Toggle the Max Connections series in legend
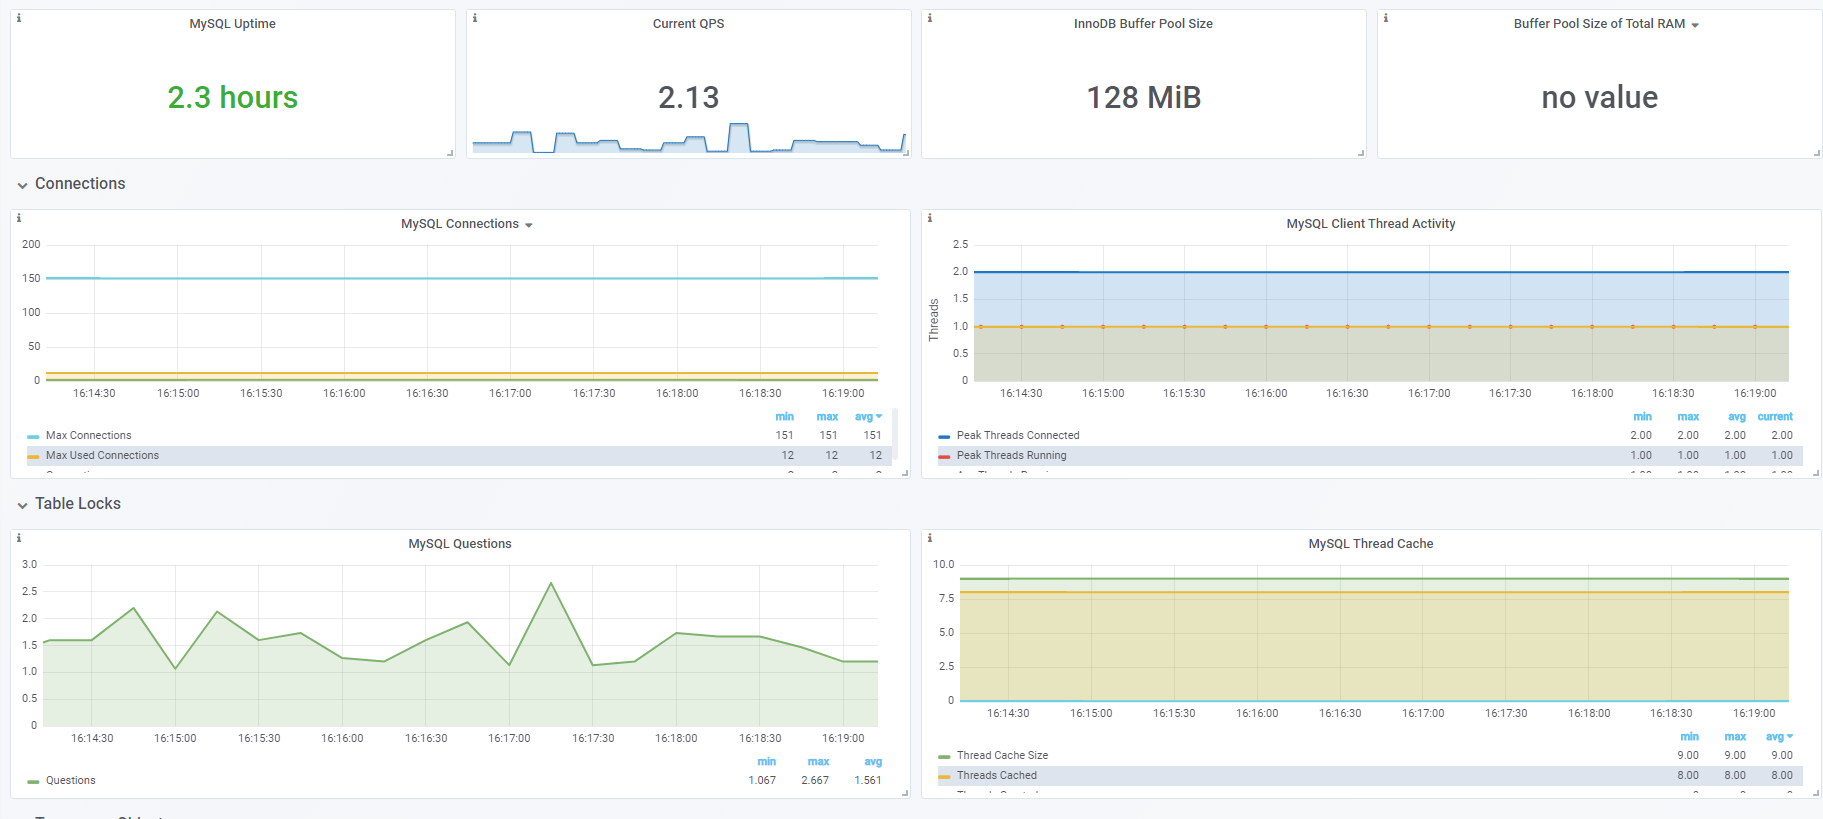Viewport: 1823px width, 819px height. click(x=89, y=436)
